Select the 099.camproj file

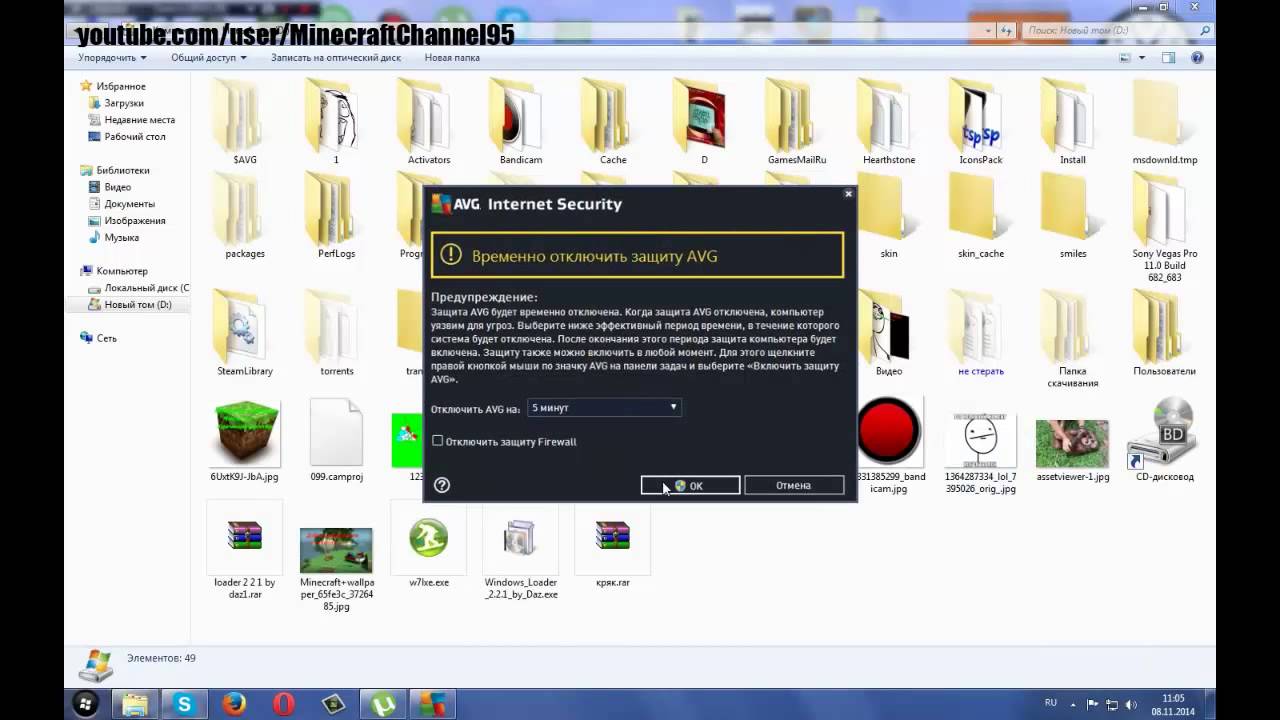tap(336, 440)
